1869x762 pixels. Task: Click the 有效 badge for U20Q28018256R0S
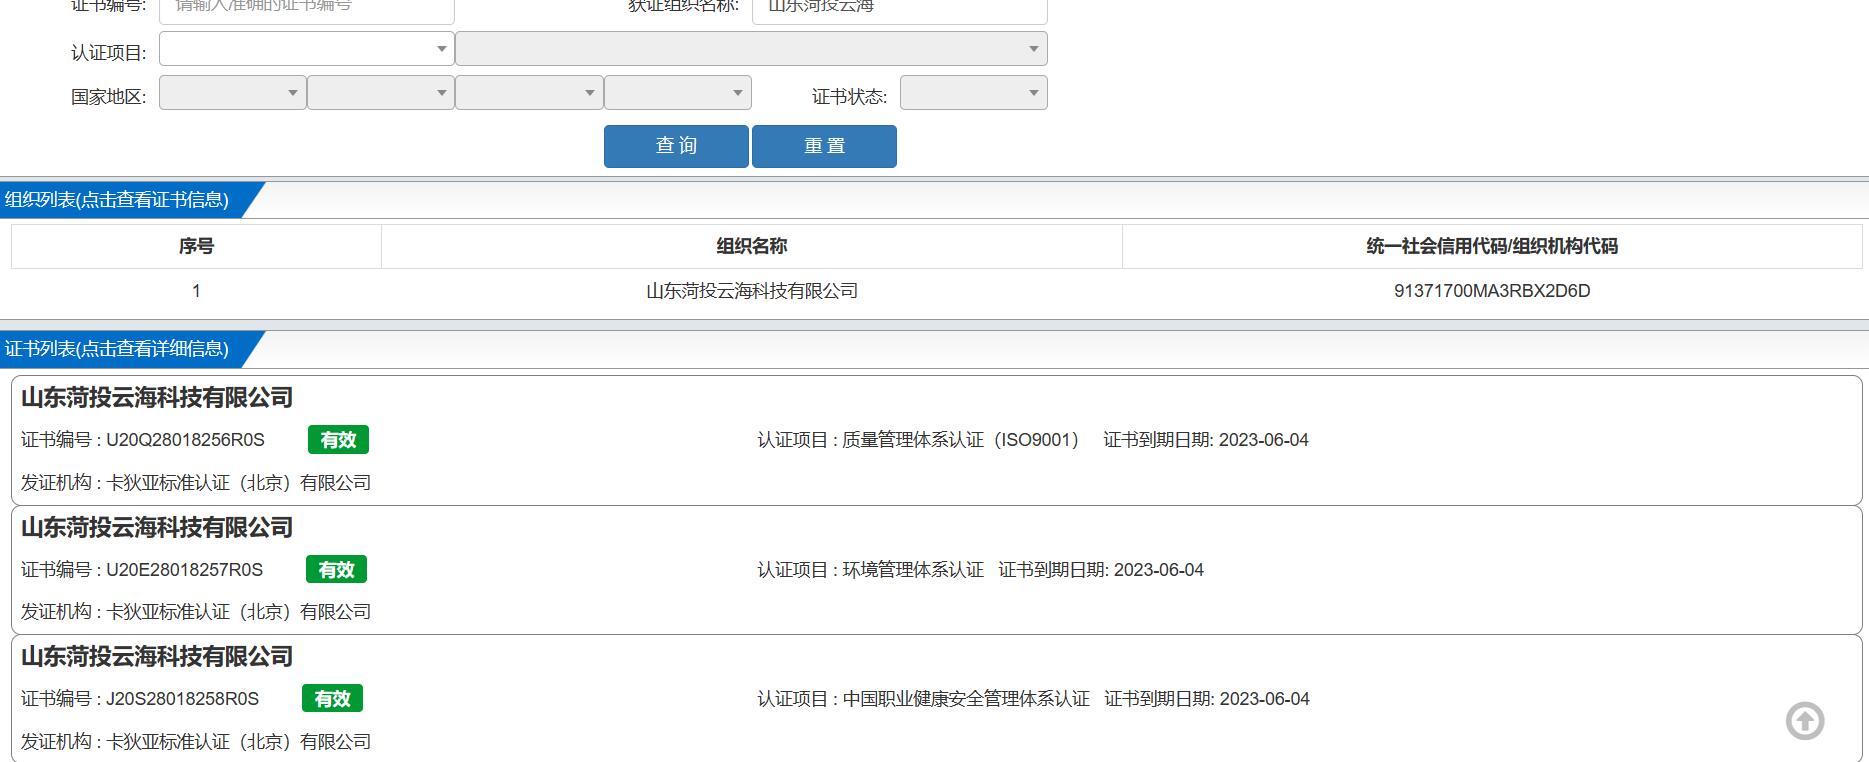tap(338, 440)
